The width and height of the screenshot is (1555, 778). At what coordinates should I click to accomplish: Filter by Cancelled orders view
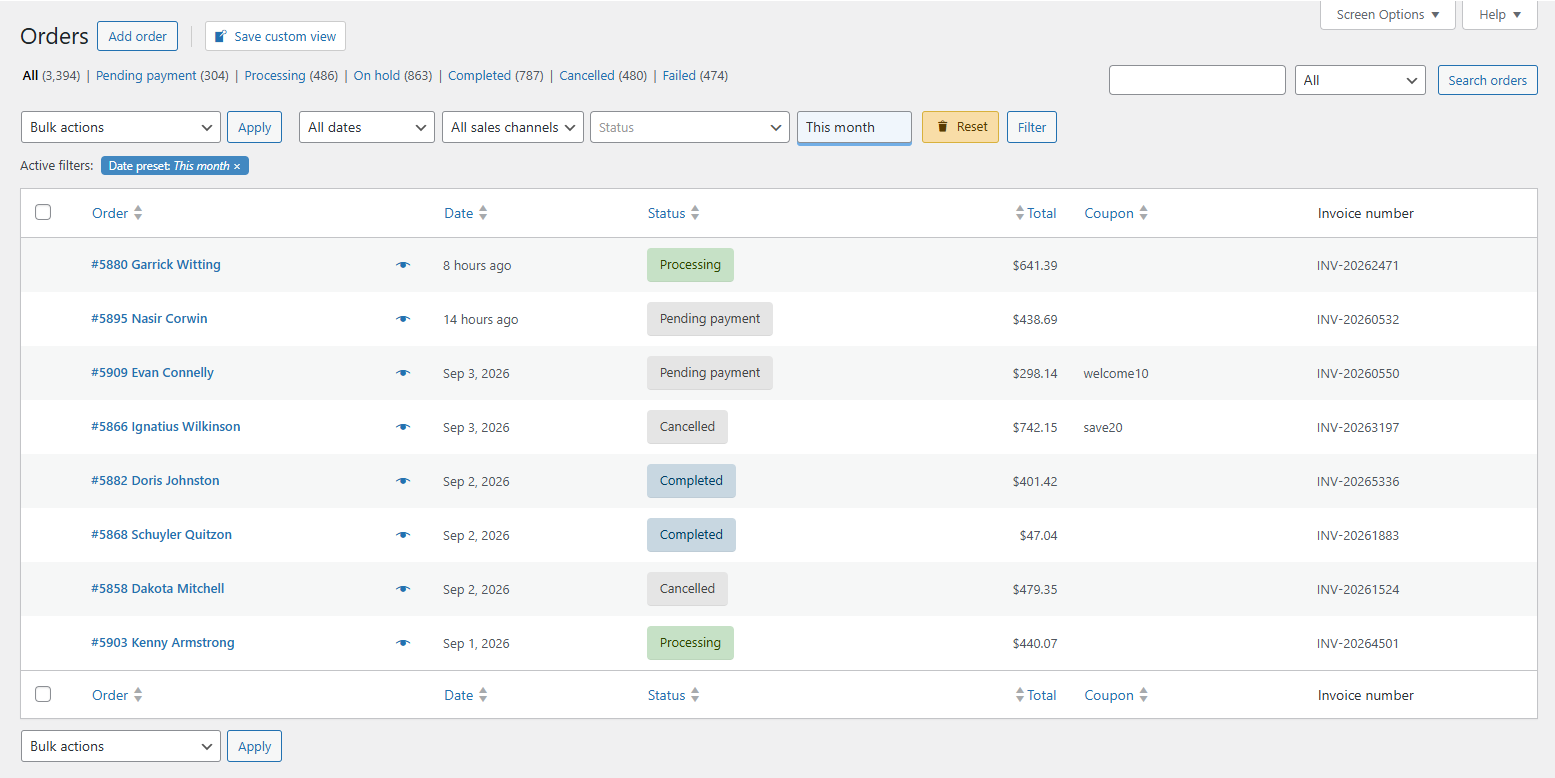pyautogui.click(x=603, y=76)
